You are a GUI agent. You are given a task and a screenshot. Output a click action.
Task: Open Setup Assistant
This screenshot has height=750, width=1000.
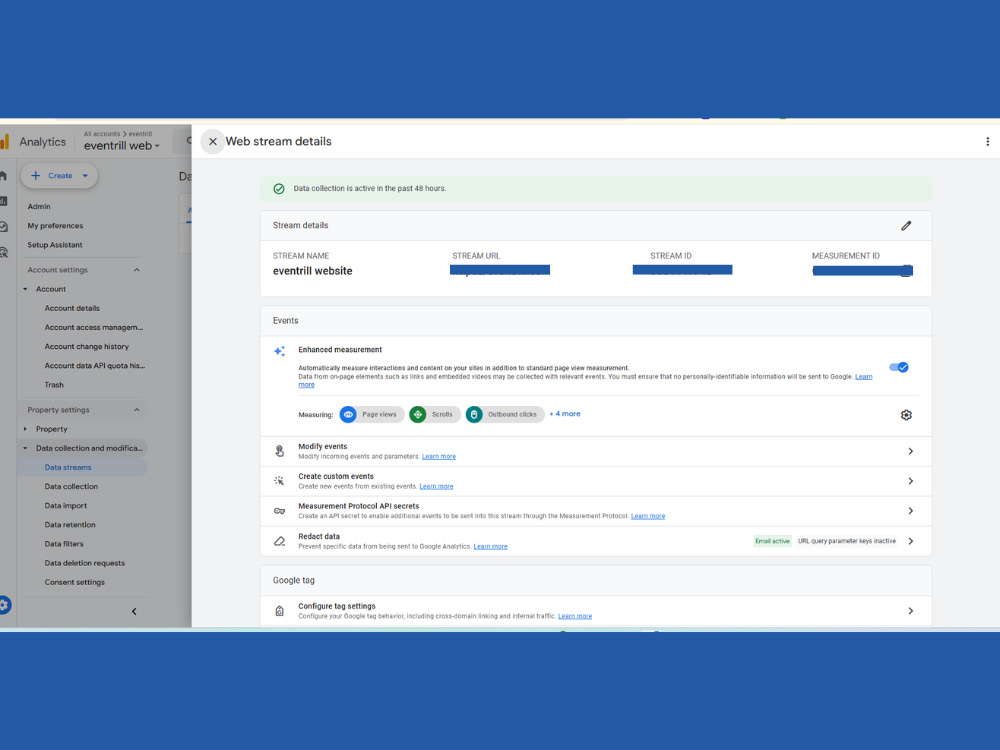click(x=55, y=245)
